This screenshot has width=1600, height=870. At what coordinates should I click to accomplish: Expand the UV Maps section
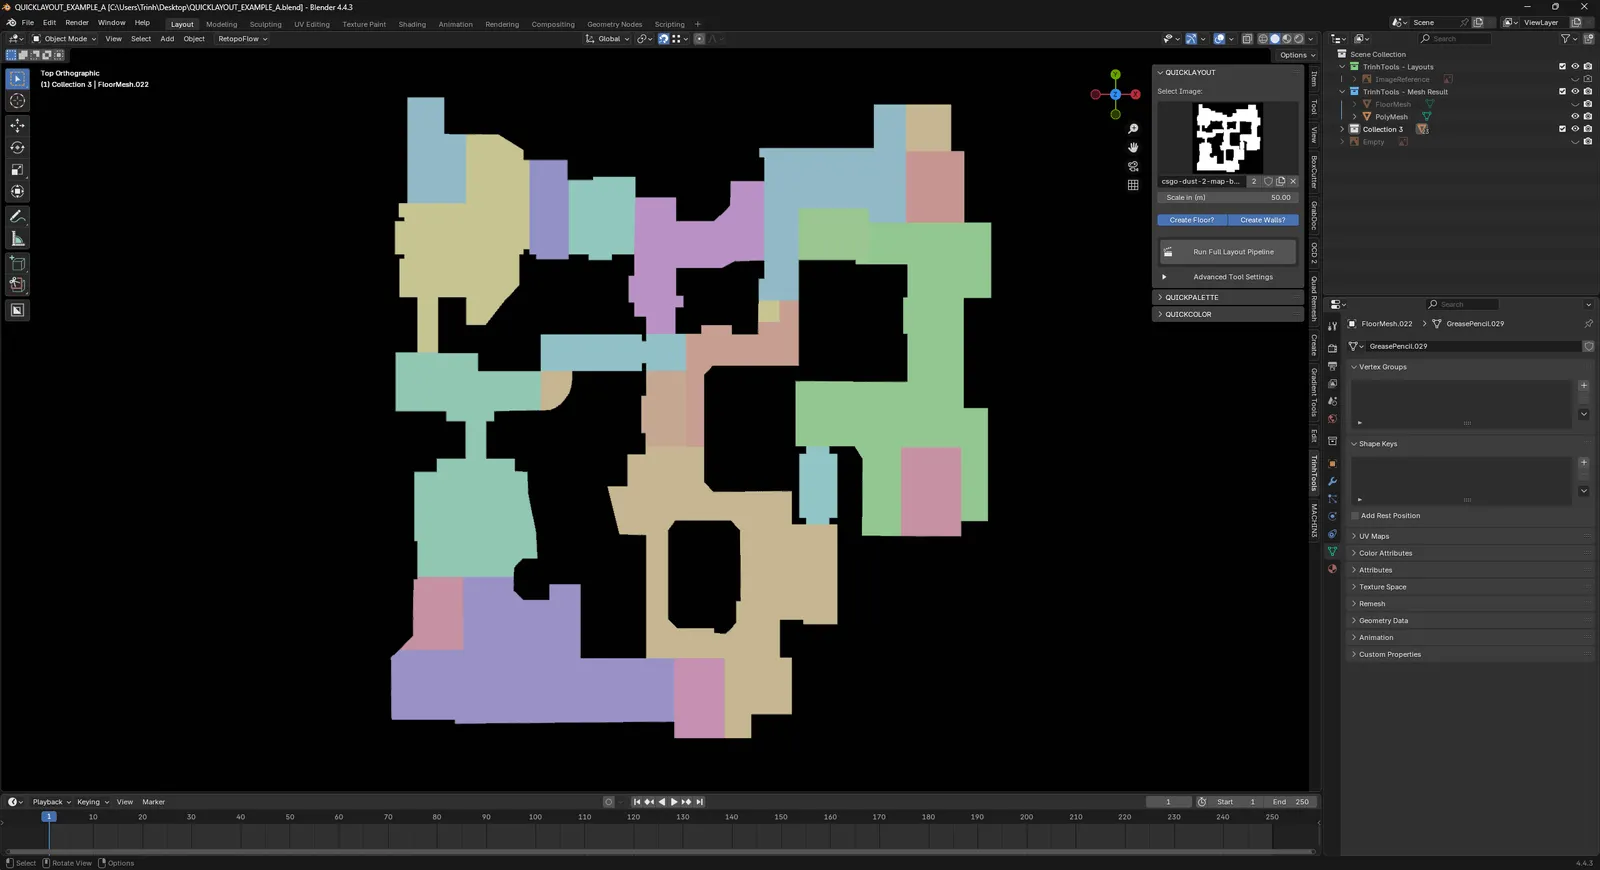pos(1373,536)
